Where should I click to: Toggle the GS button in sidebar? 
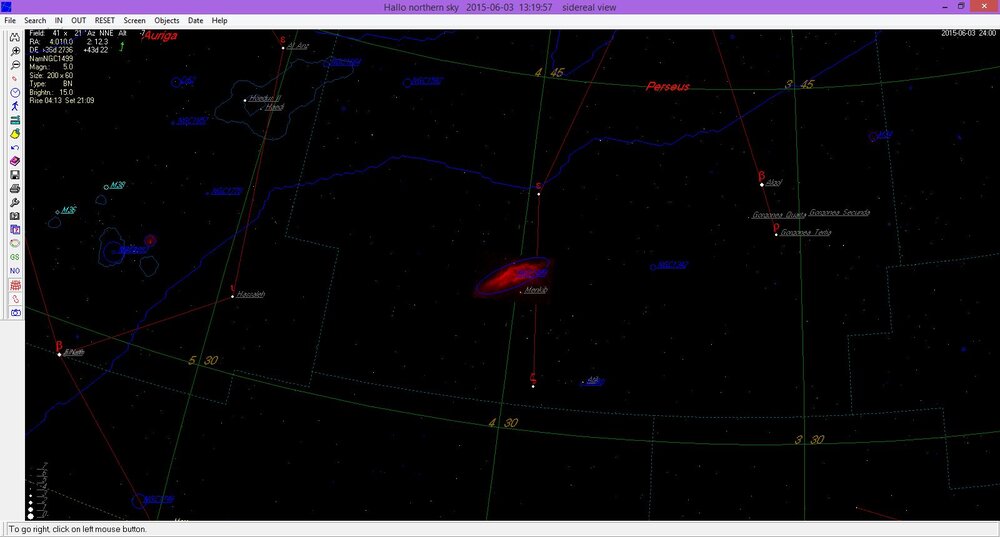click(16, 257)
